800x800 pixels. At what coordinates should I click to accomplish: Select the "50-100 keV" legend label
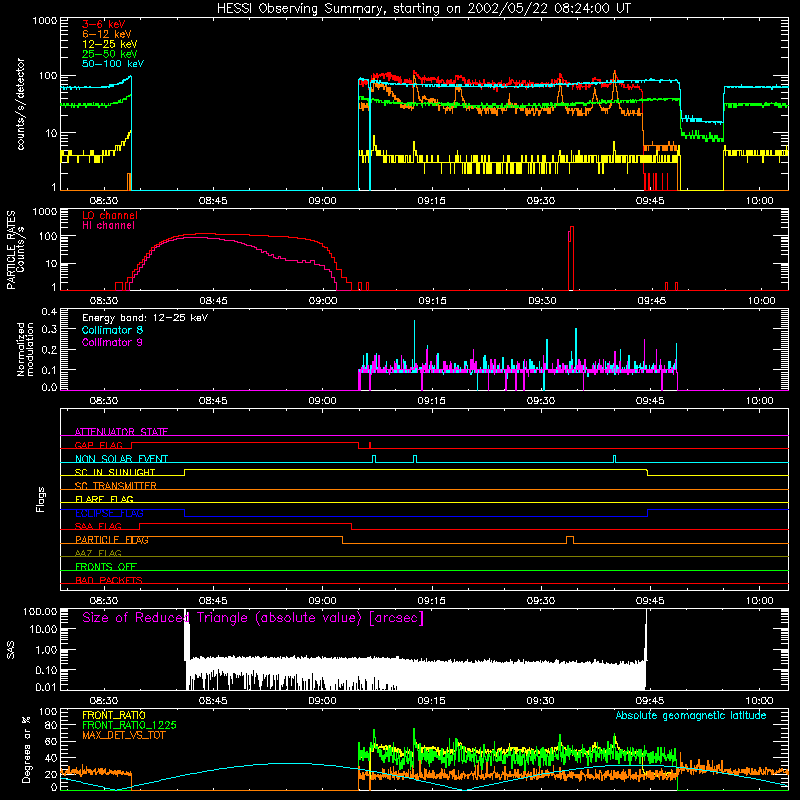(113, 64)
